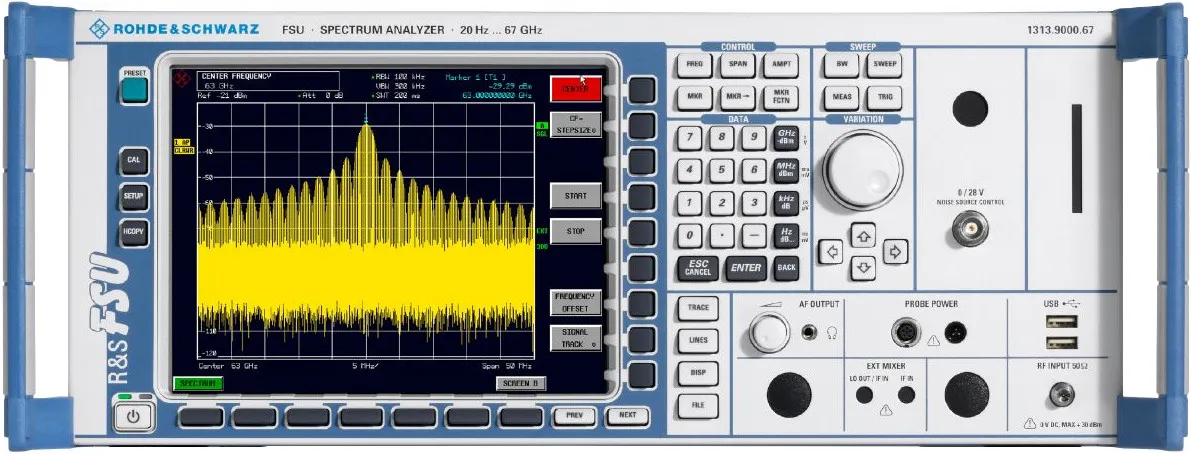Switch to the SPECTRUM hotkey tab

click(x=197, y=383)
